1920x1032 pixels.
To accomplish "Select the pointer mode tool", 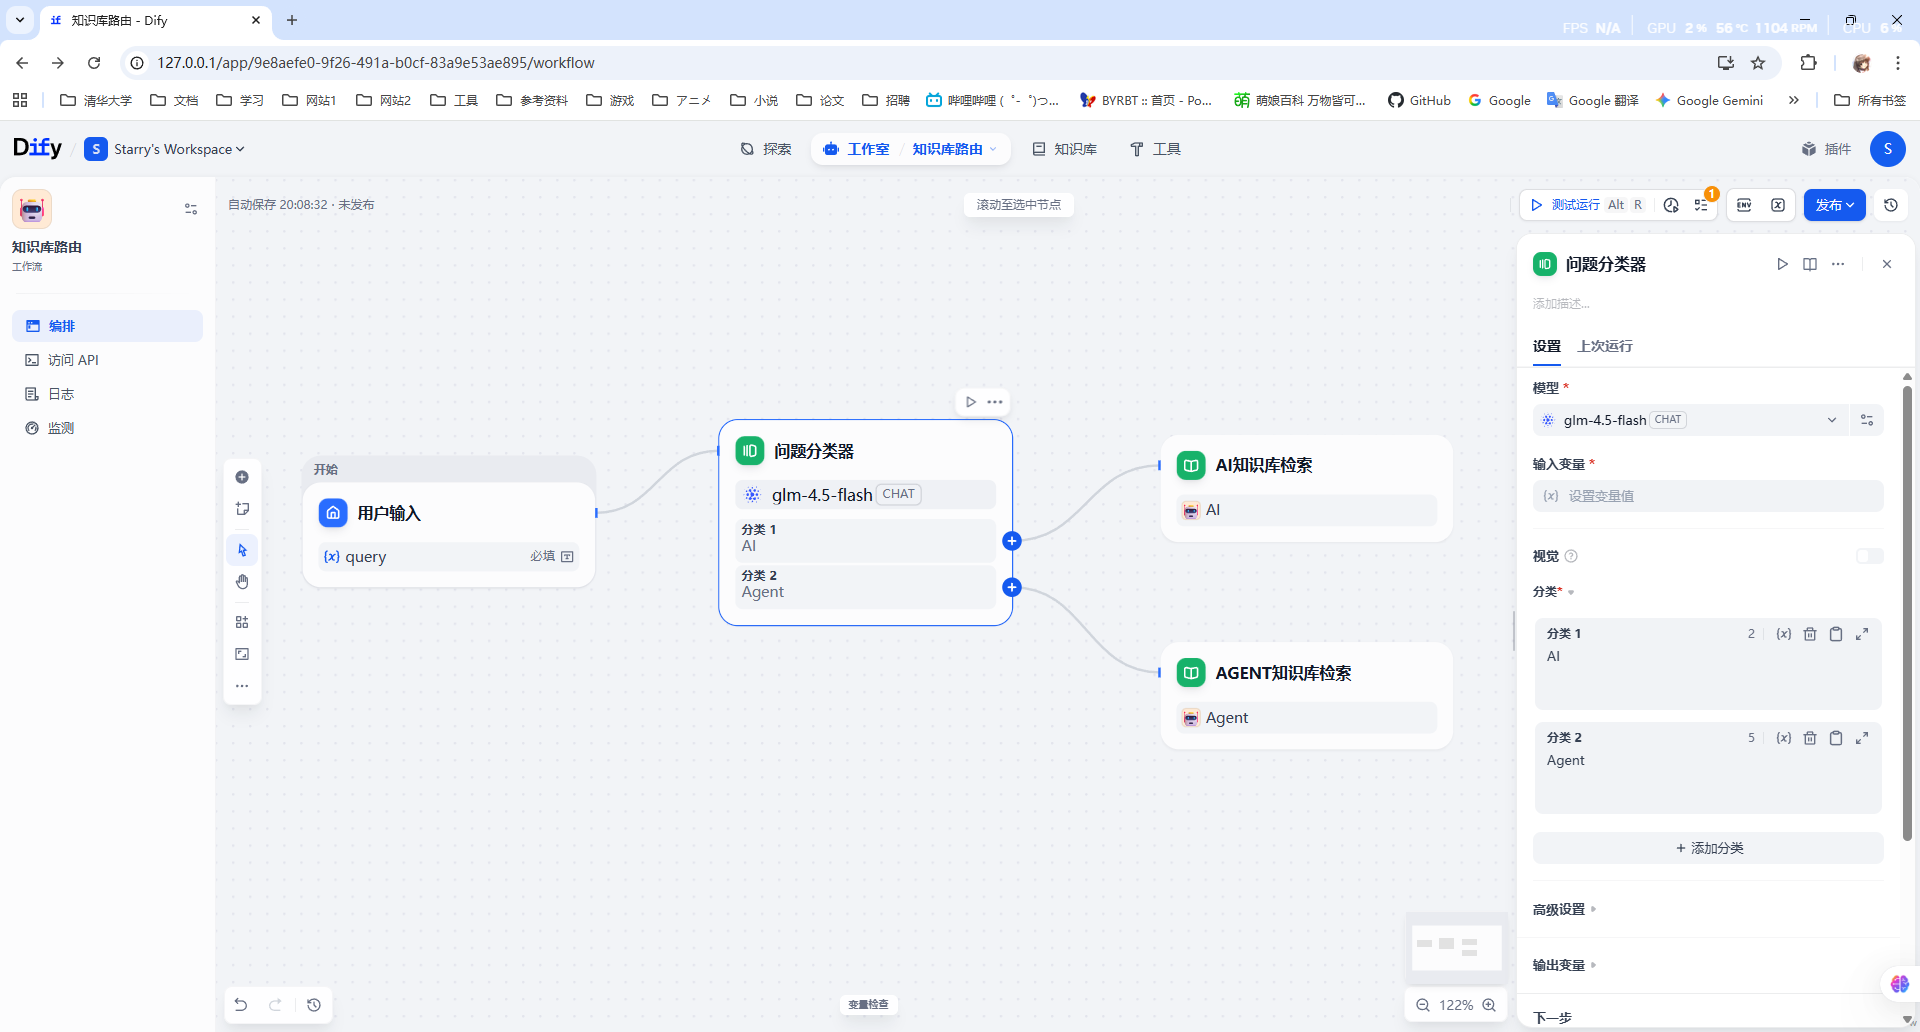I will [x=242, y=550].
